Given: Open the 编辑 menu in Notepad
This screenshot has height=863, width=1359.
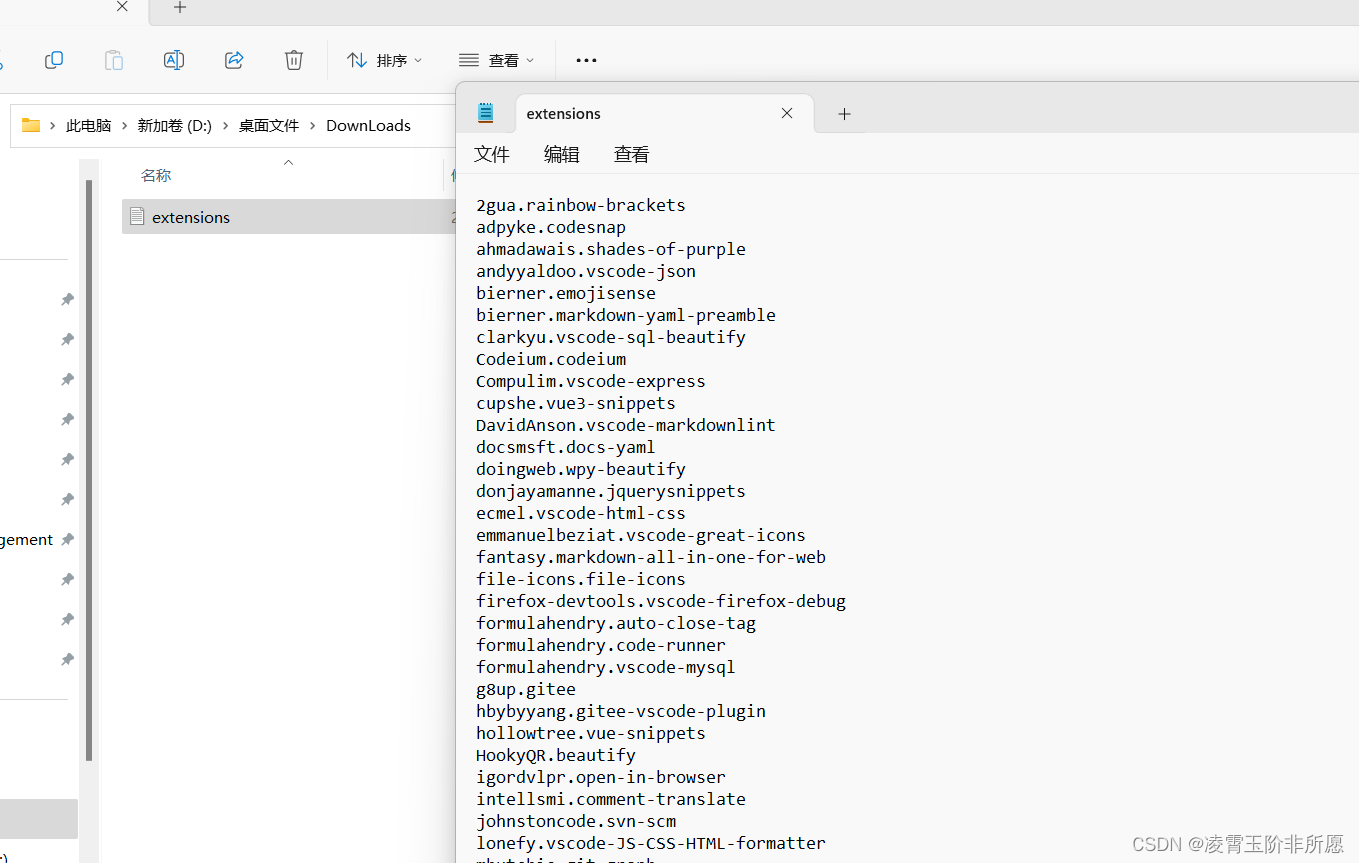Looking at the screenshot, I should click(x=562, y=154).
